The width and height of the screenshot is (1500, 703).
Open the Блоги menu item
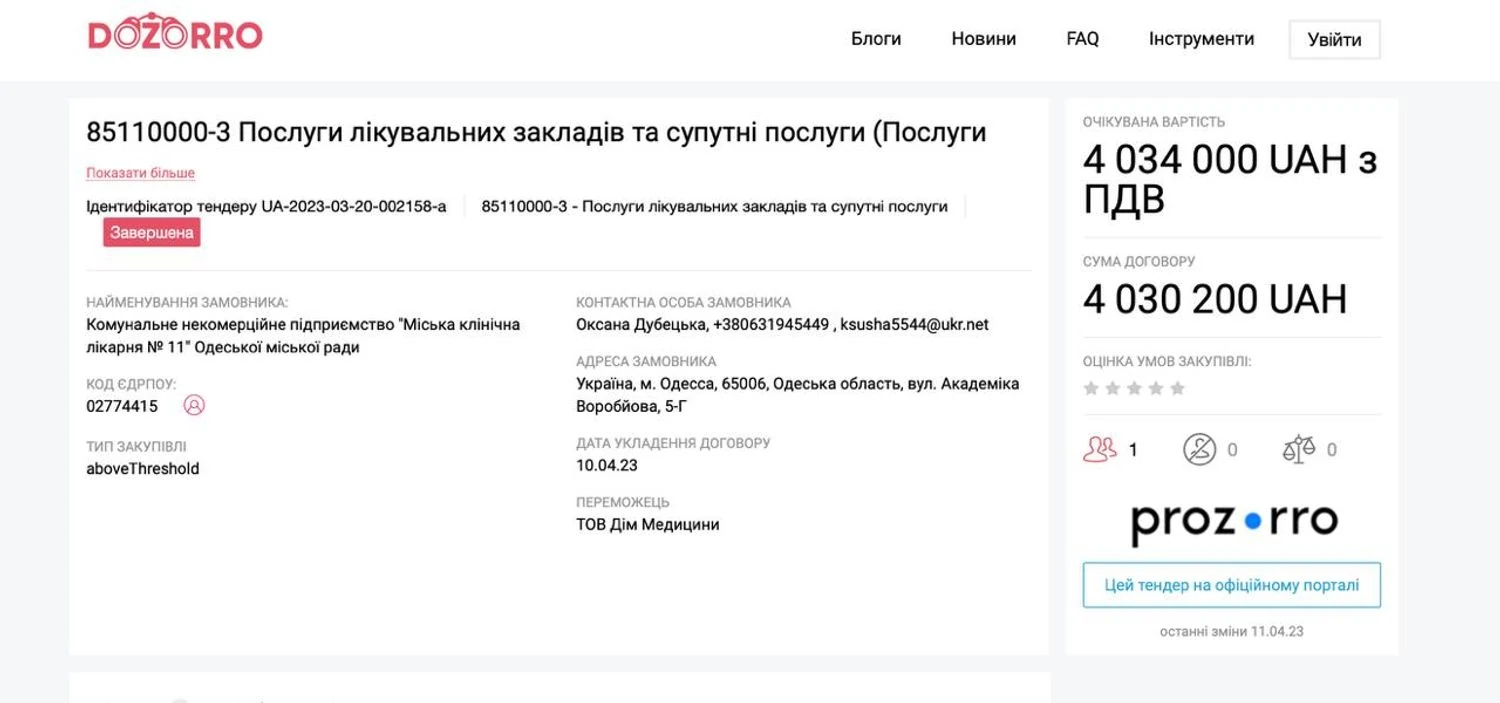(876, 39)
